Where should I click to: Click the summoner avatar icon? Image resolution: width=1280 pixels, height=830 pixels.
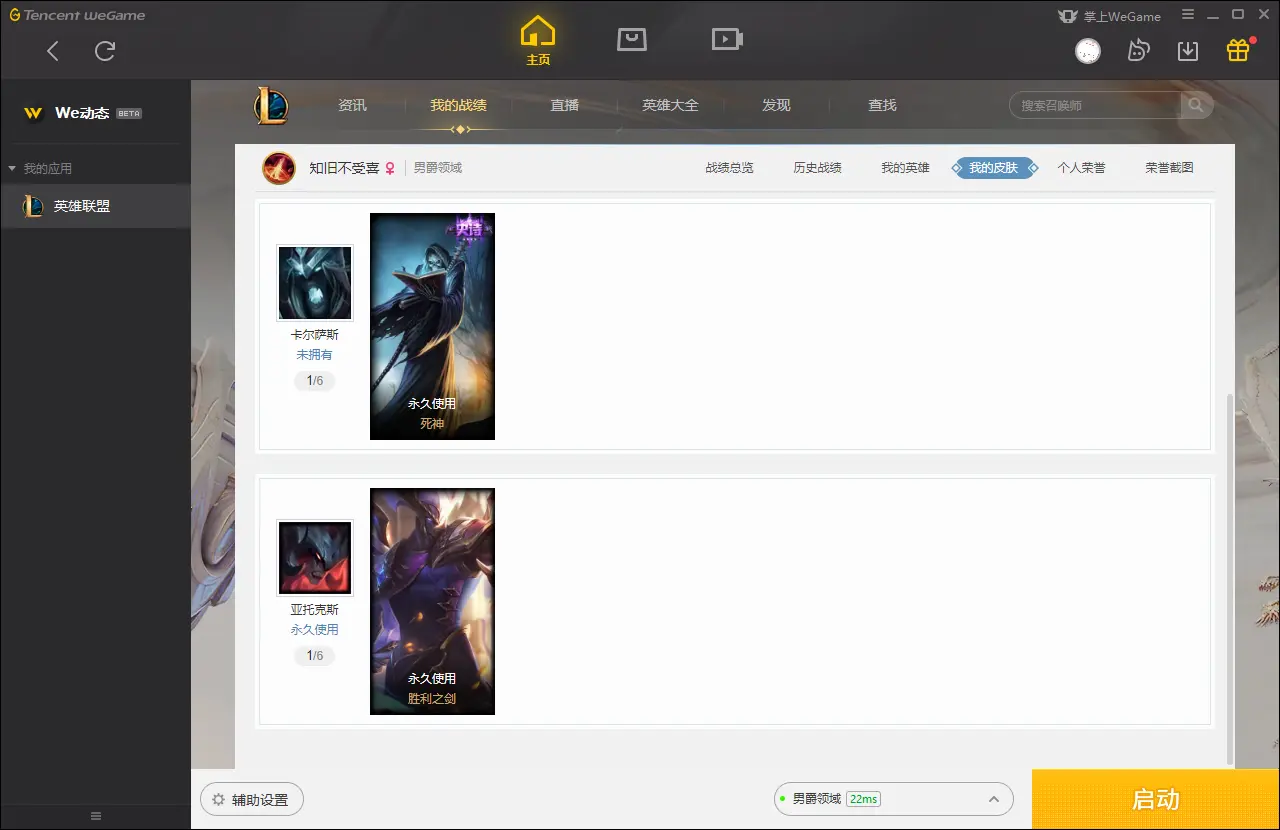279,168
